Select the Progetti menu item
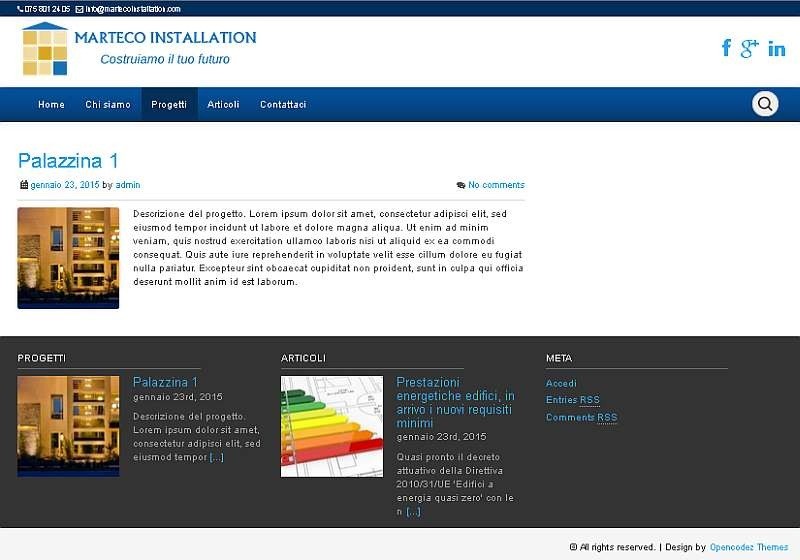 tap(169, 105)
